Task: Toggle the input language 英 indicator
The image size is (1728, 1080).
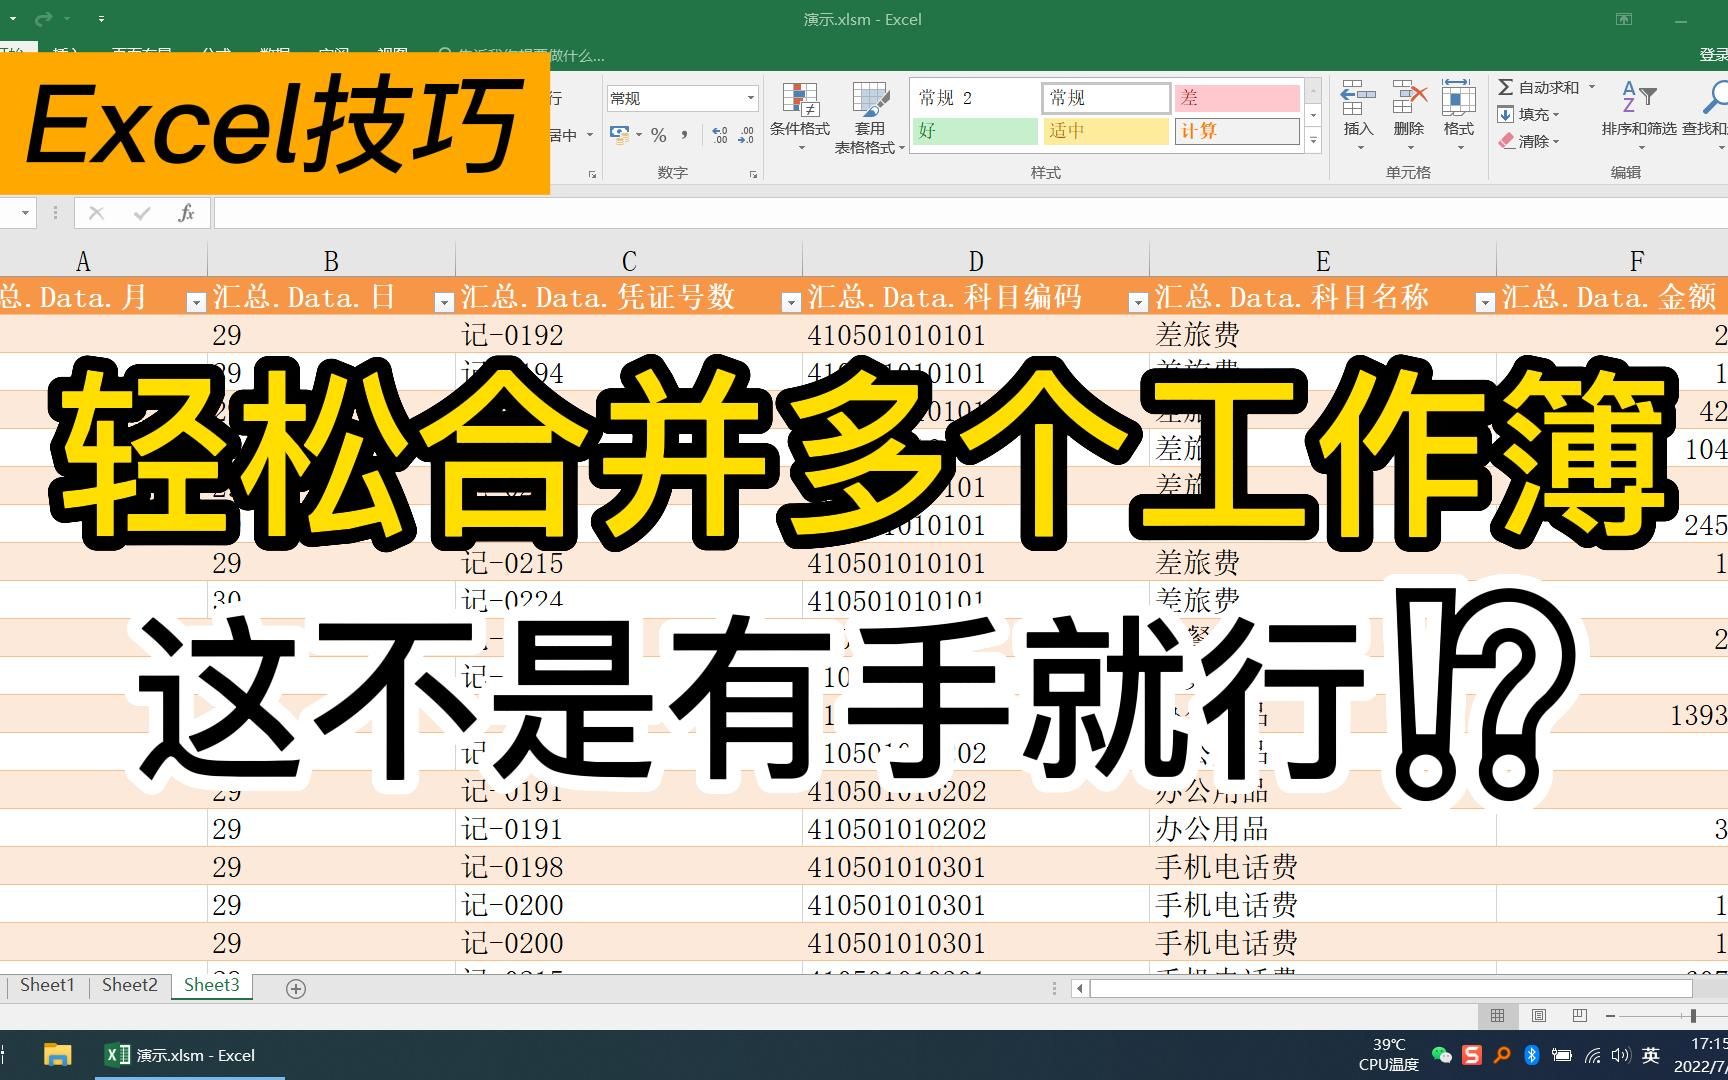Action: click(x=1651, y=1055)
